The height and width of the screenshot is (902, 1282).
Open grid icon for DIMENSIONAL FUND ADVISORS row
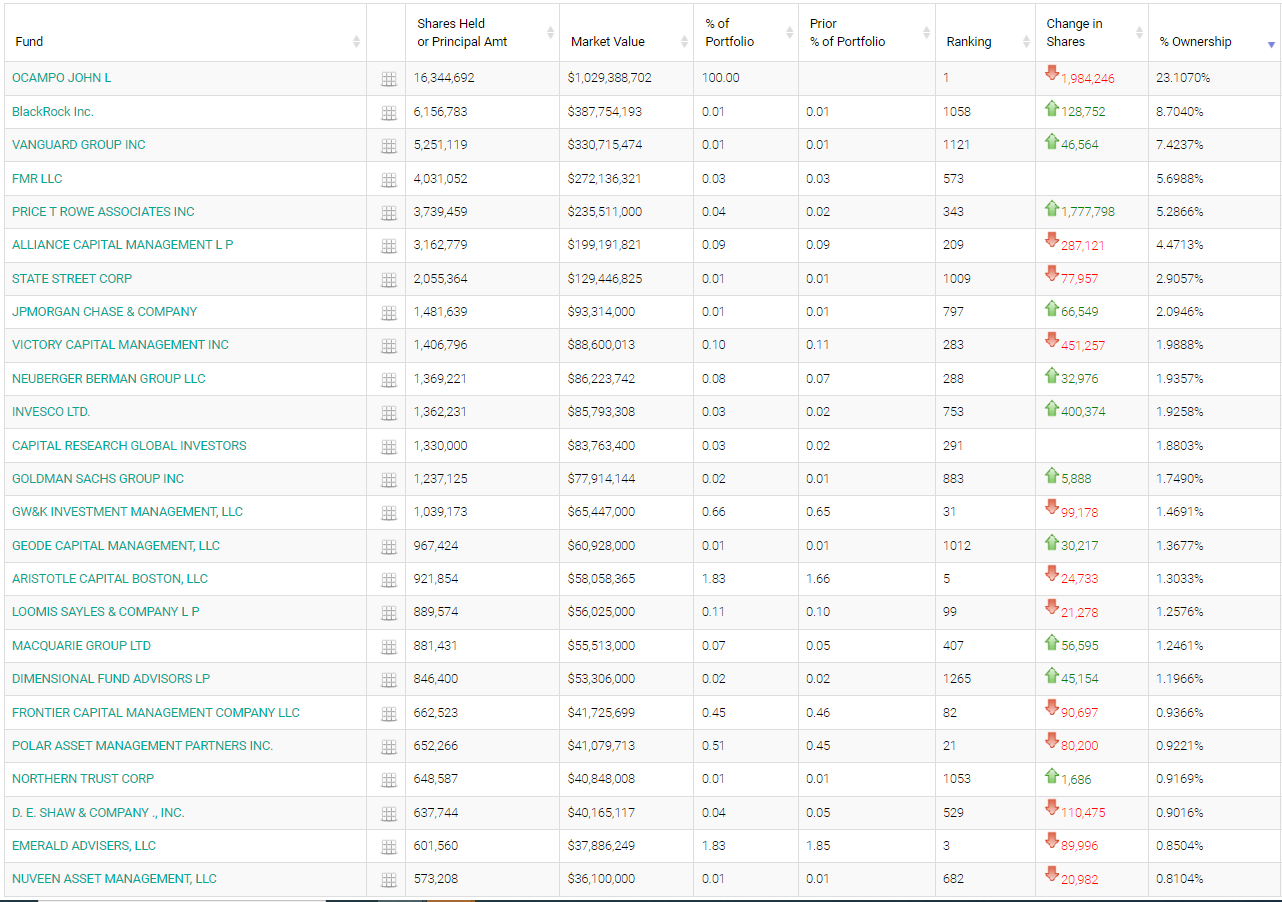(389, 680)
